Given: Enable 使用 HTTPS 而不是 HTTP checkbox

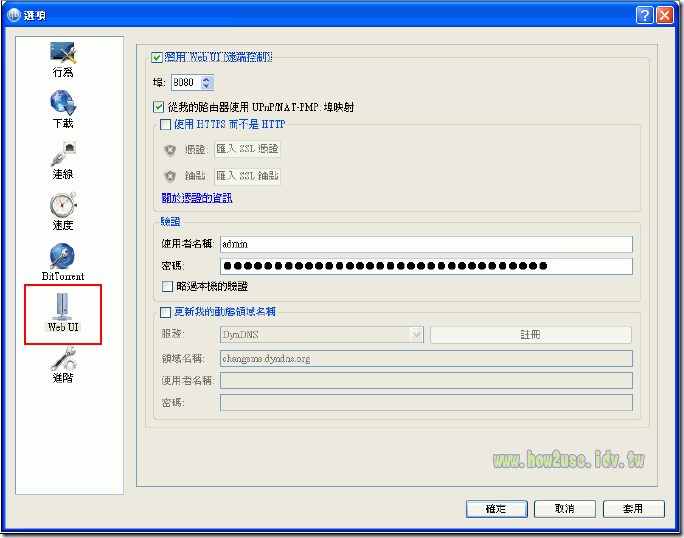Looking at the screenshot, I should (x=166, y=125).
